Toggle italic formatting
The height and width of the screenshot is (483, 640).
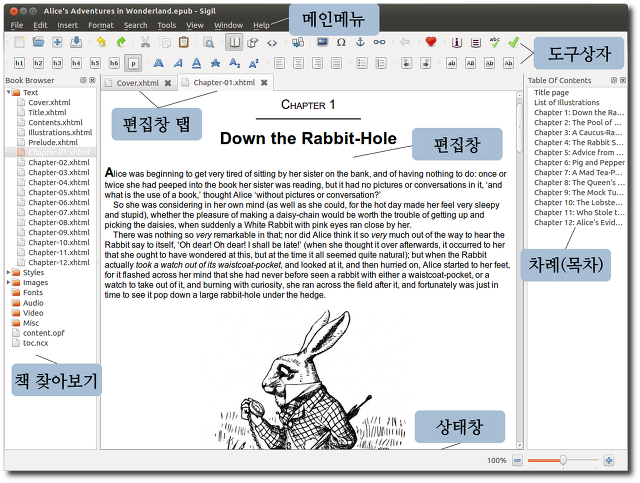pyautogui.click(x=178, y=63)
